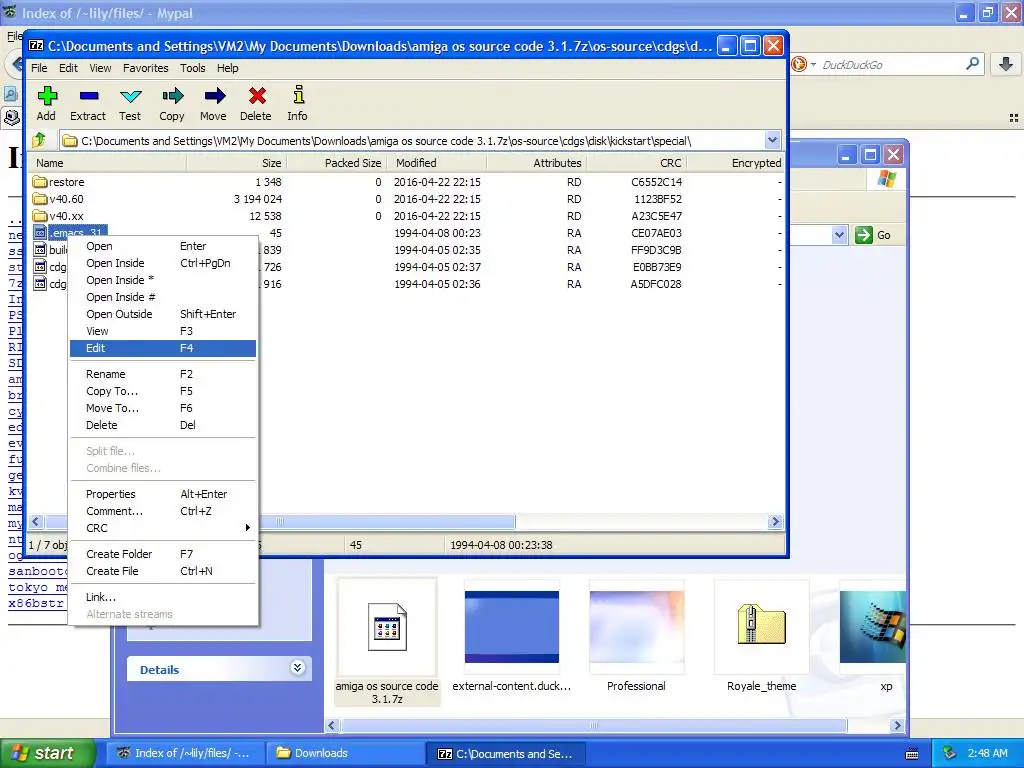Click the Mypal browser downloads arrow icon
Image resolution: width=1024 pixels, height=768 pixels.
[1006, 64]
